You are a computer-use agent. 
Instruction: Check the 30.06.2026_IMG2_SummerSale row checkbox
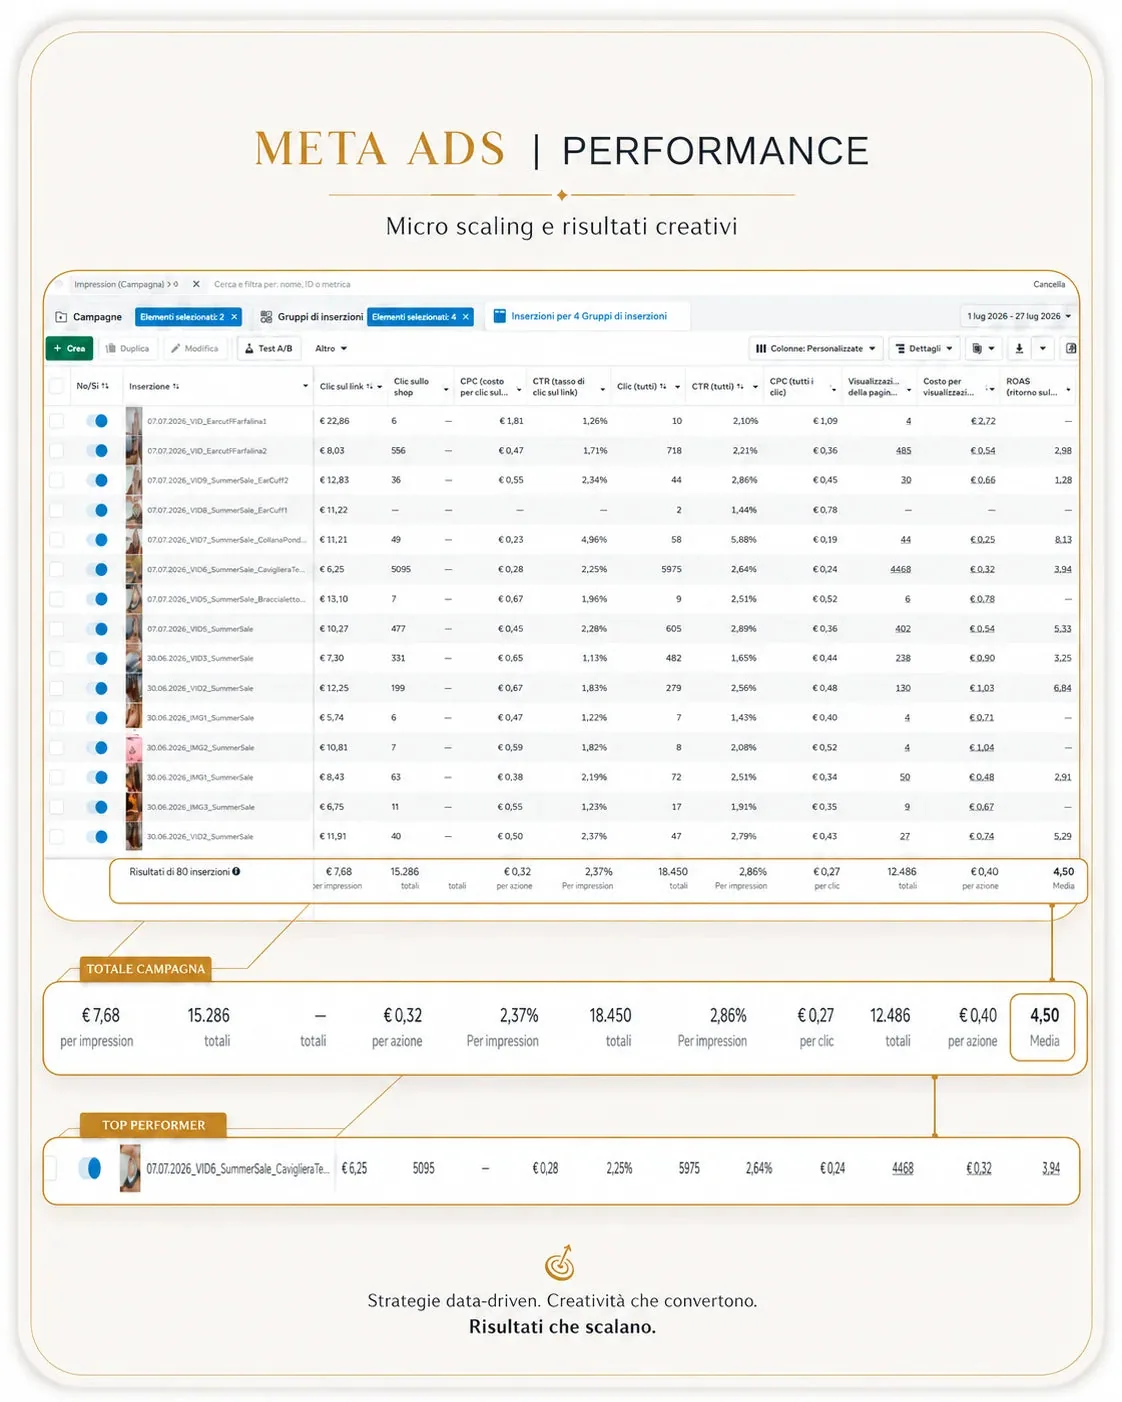coord(57,747)
